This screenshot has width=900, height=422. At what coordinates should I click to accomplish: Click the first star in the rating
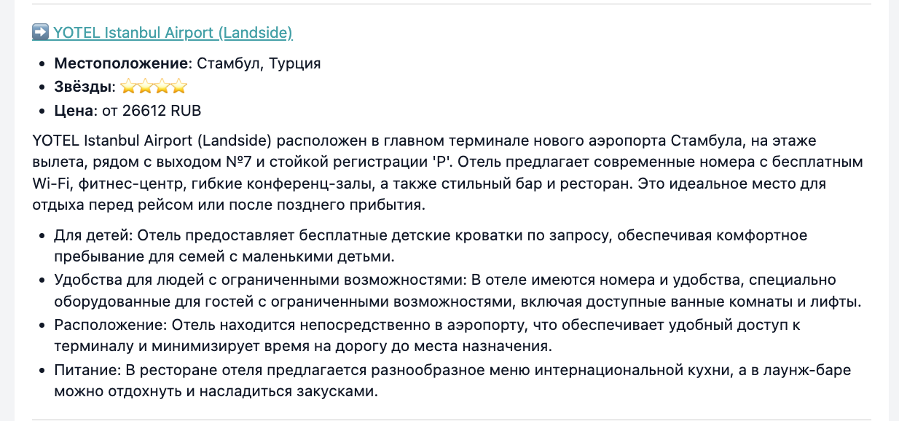coord(129,87)
